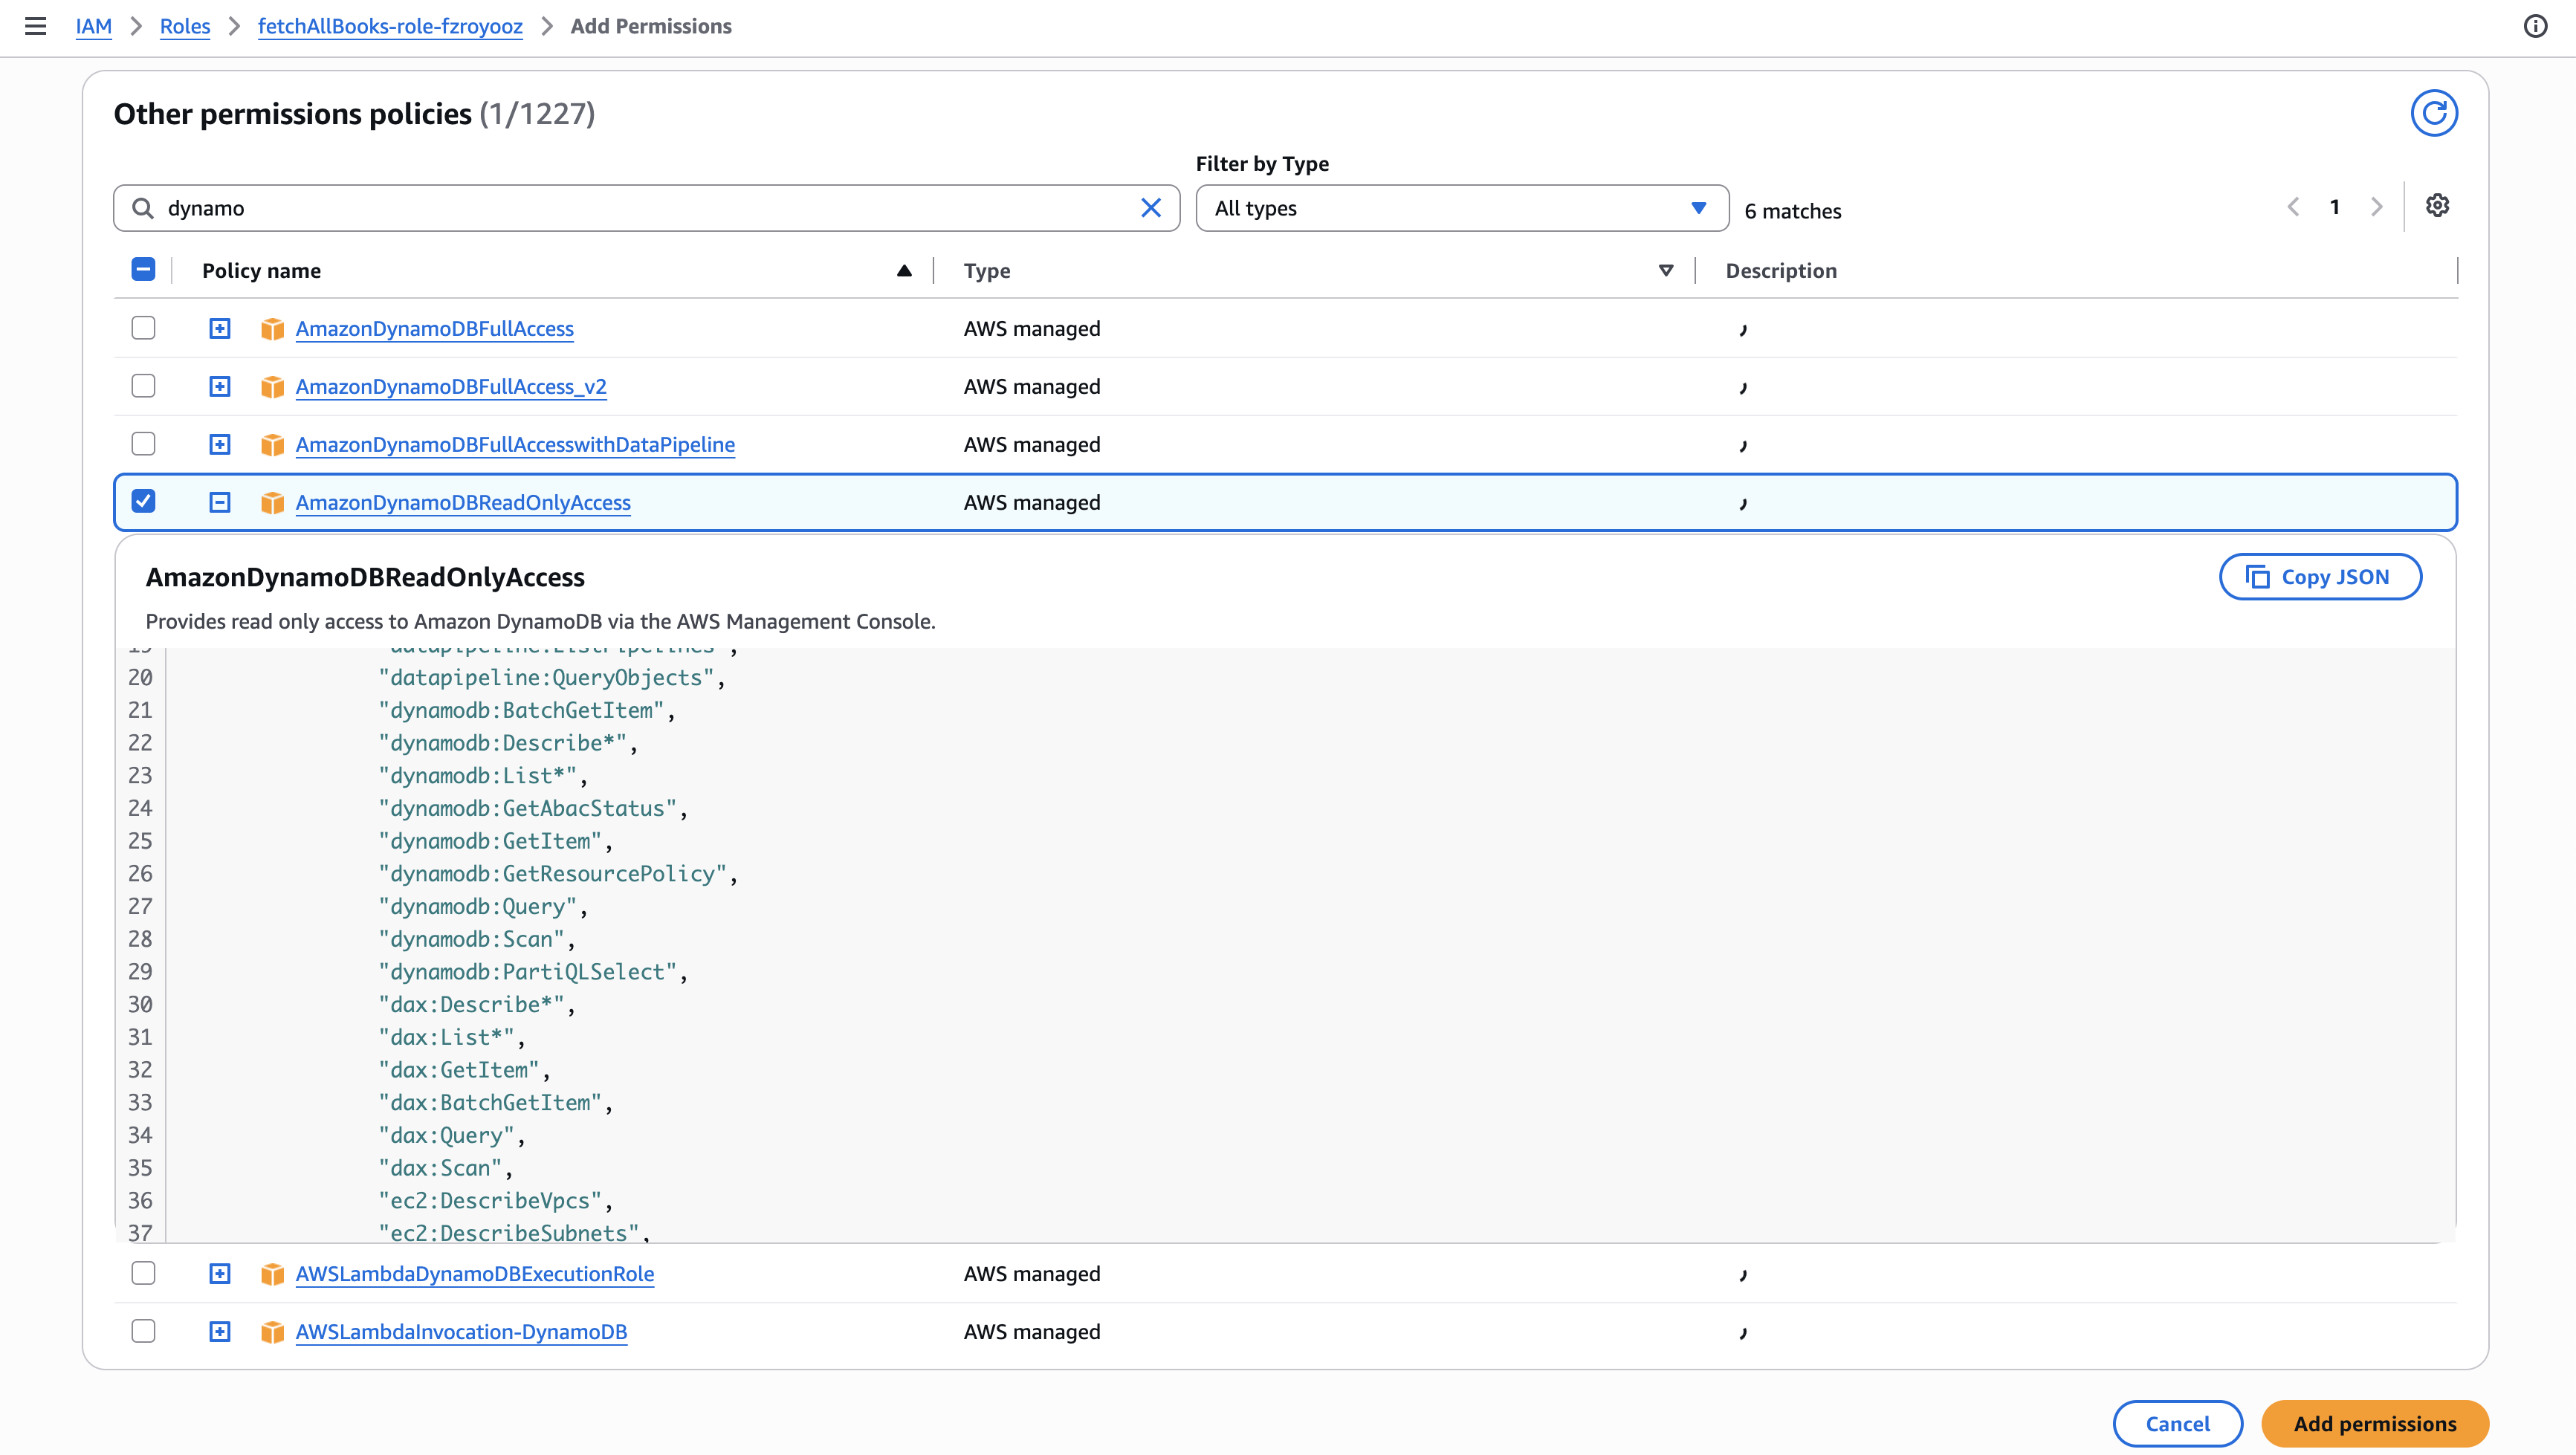Refresh the permissions policies list

2434,113
